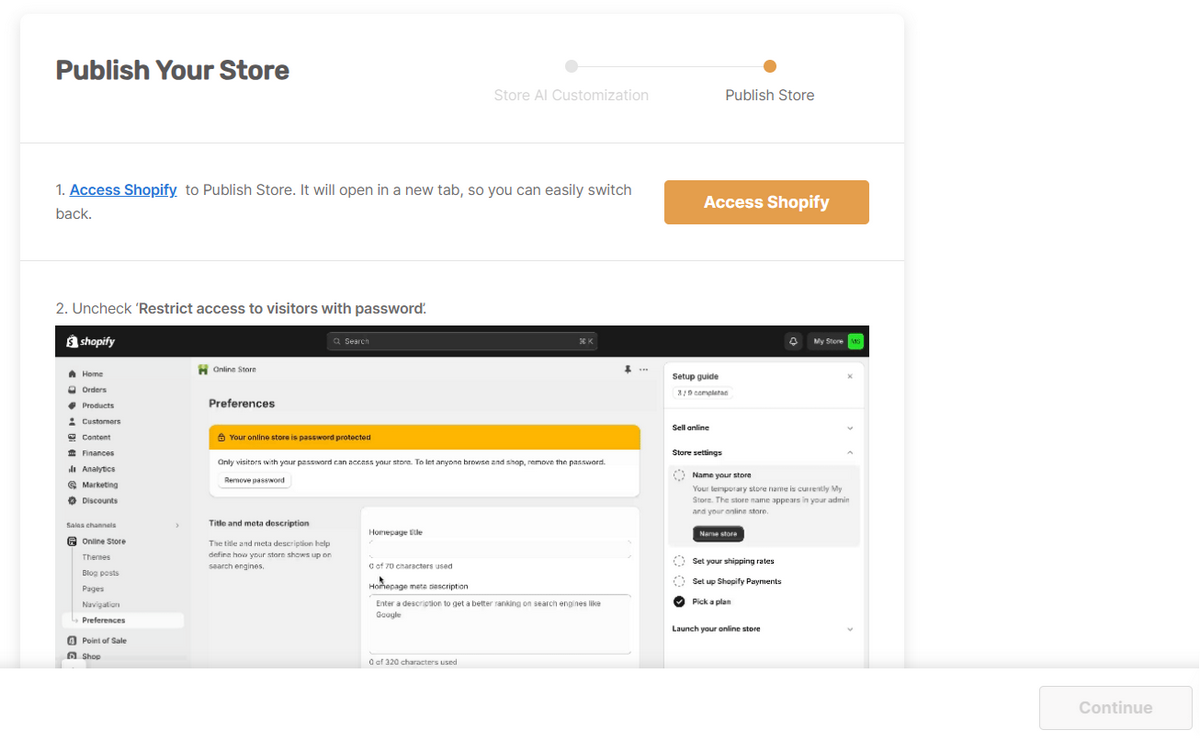Click the Finances bank icon in sidebar

pyautogui.click(x=72, y=453)
